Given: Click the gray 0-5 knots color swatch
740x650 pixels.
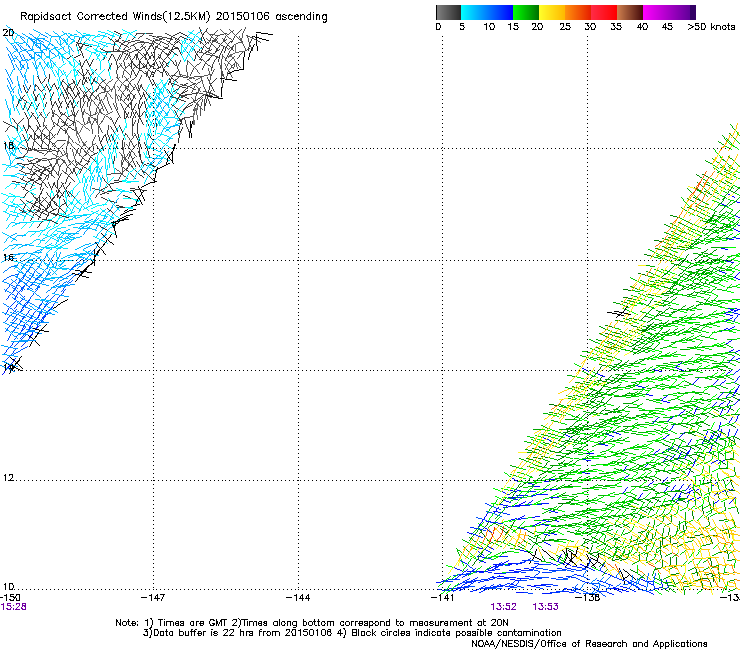Looking at the screenshot, I should (448, 12).
